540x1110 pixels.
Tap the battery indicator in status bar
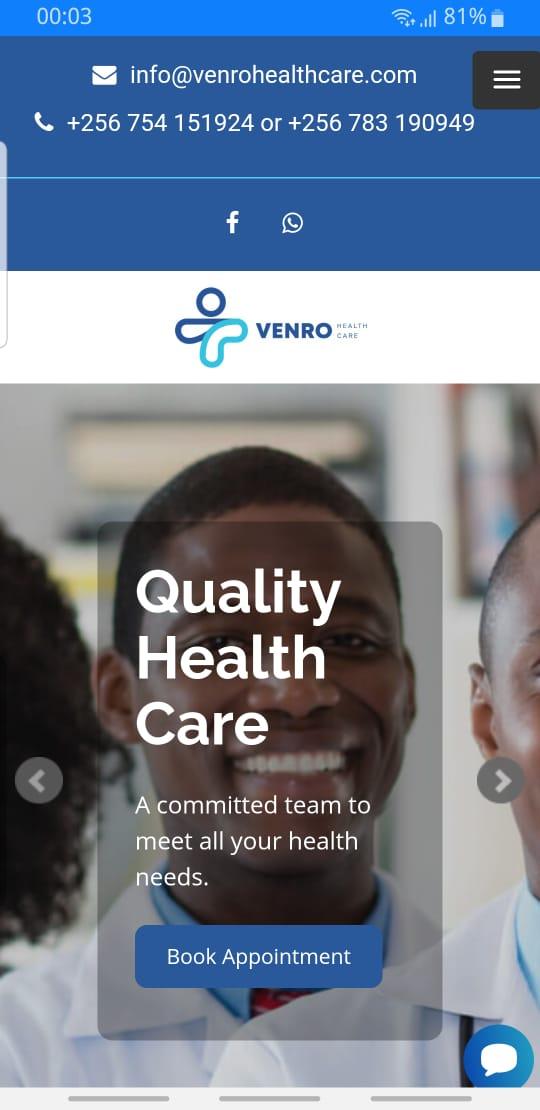(498, 18)
